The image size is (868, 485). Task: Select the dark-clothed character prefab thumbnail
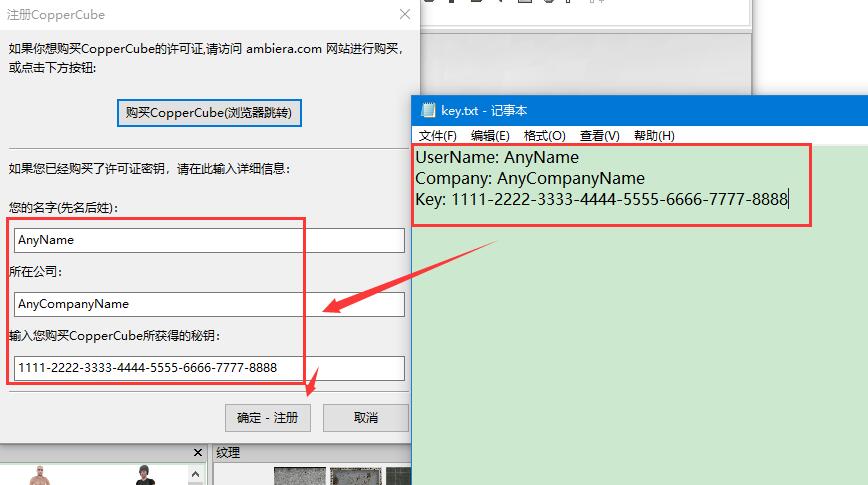click(x=144, y=475)
